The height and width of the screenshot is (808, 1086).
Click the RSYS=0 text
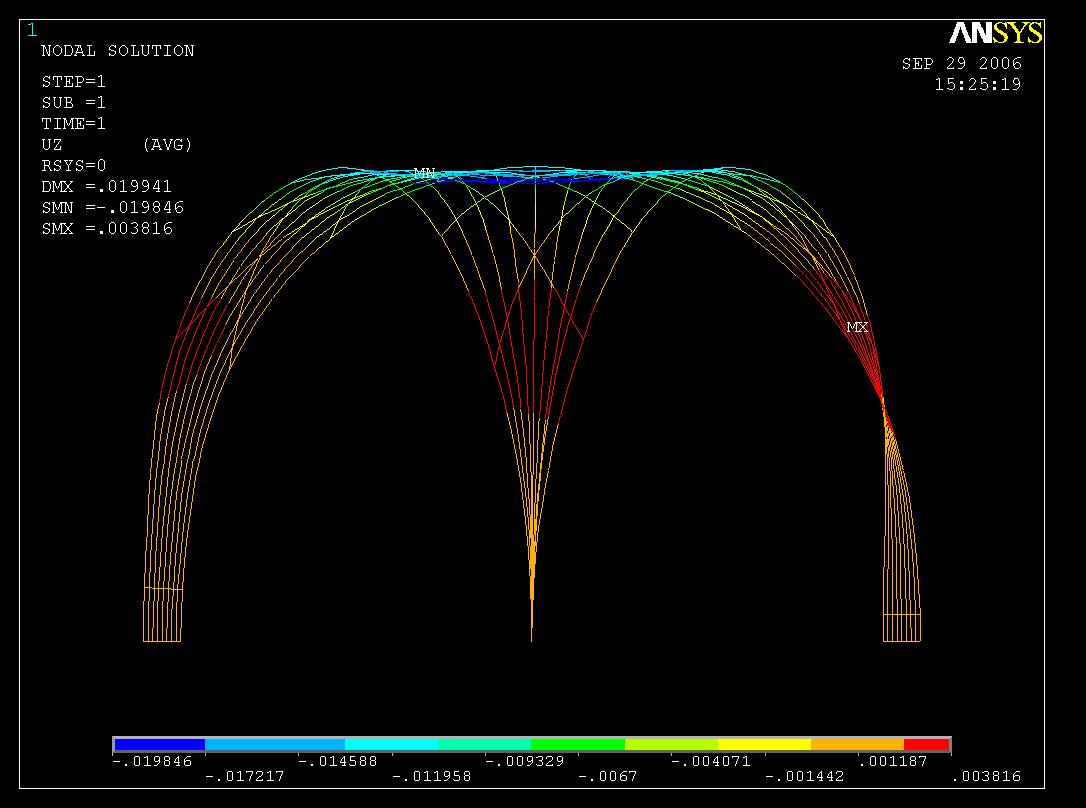pos(73,165)
